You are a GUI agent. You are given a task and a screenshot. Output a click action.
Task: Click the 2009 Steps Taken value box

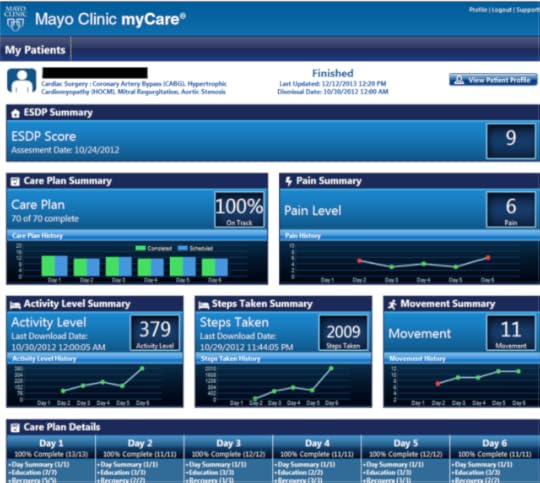tap(343, 333)
